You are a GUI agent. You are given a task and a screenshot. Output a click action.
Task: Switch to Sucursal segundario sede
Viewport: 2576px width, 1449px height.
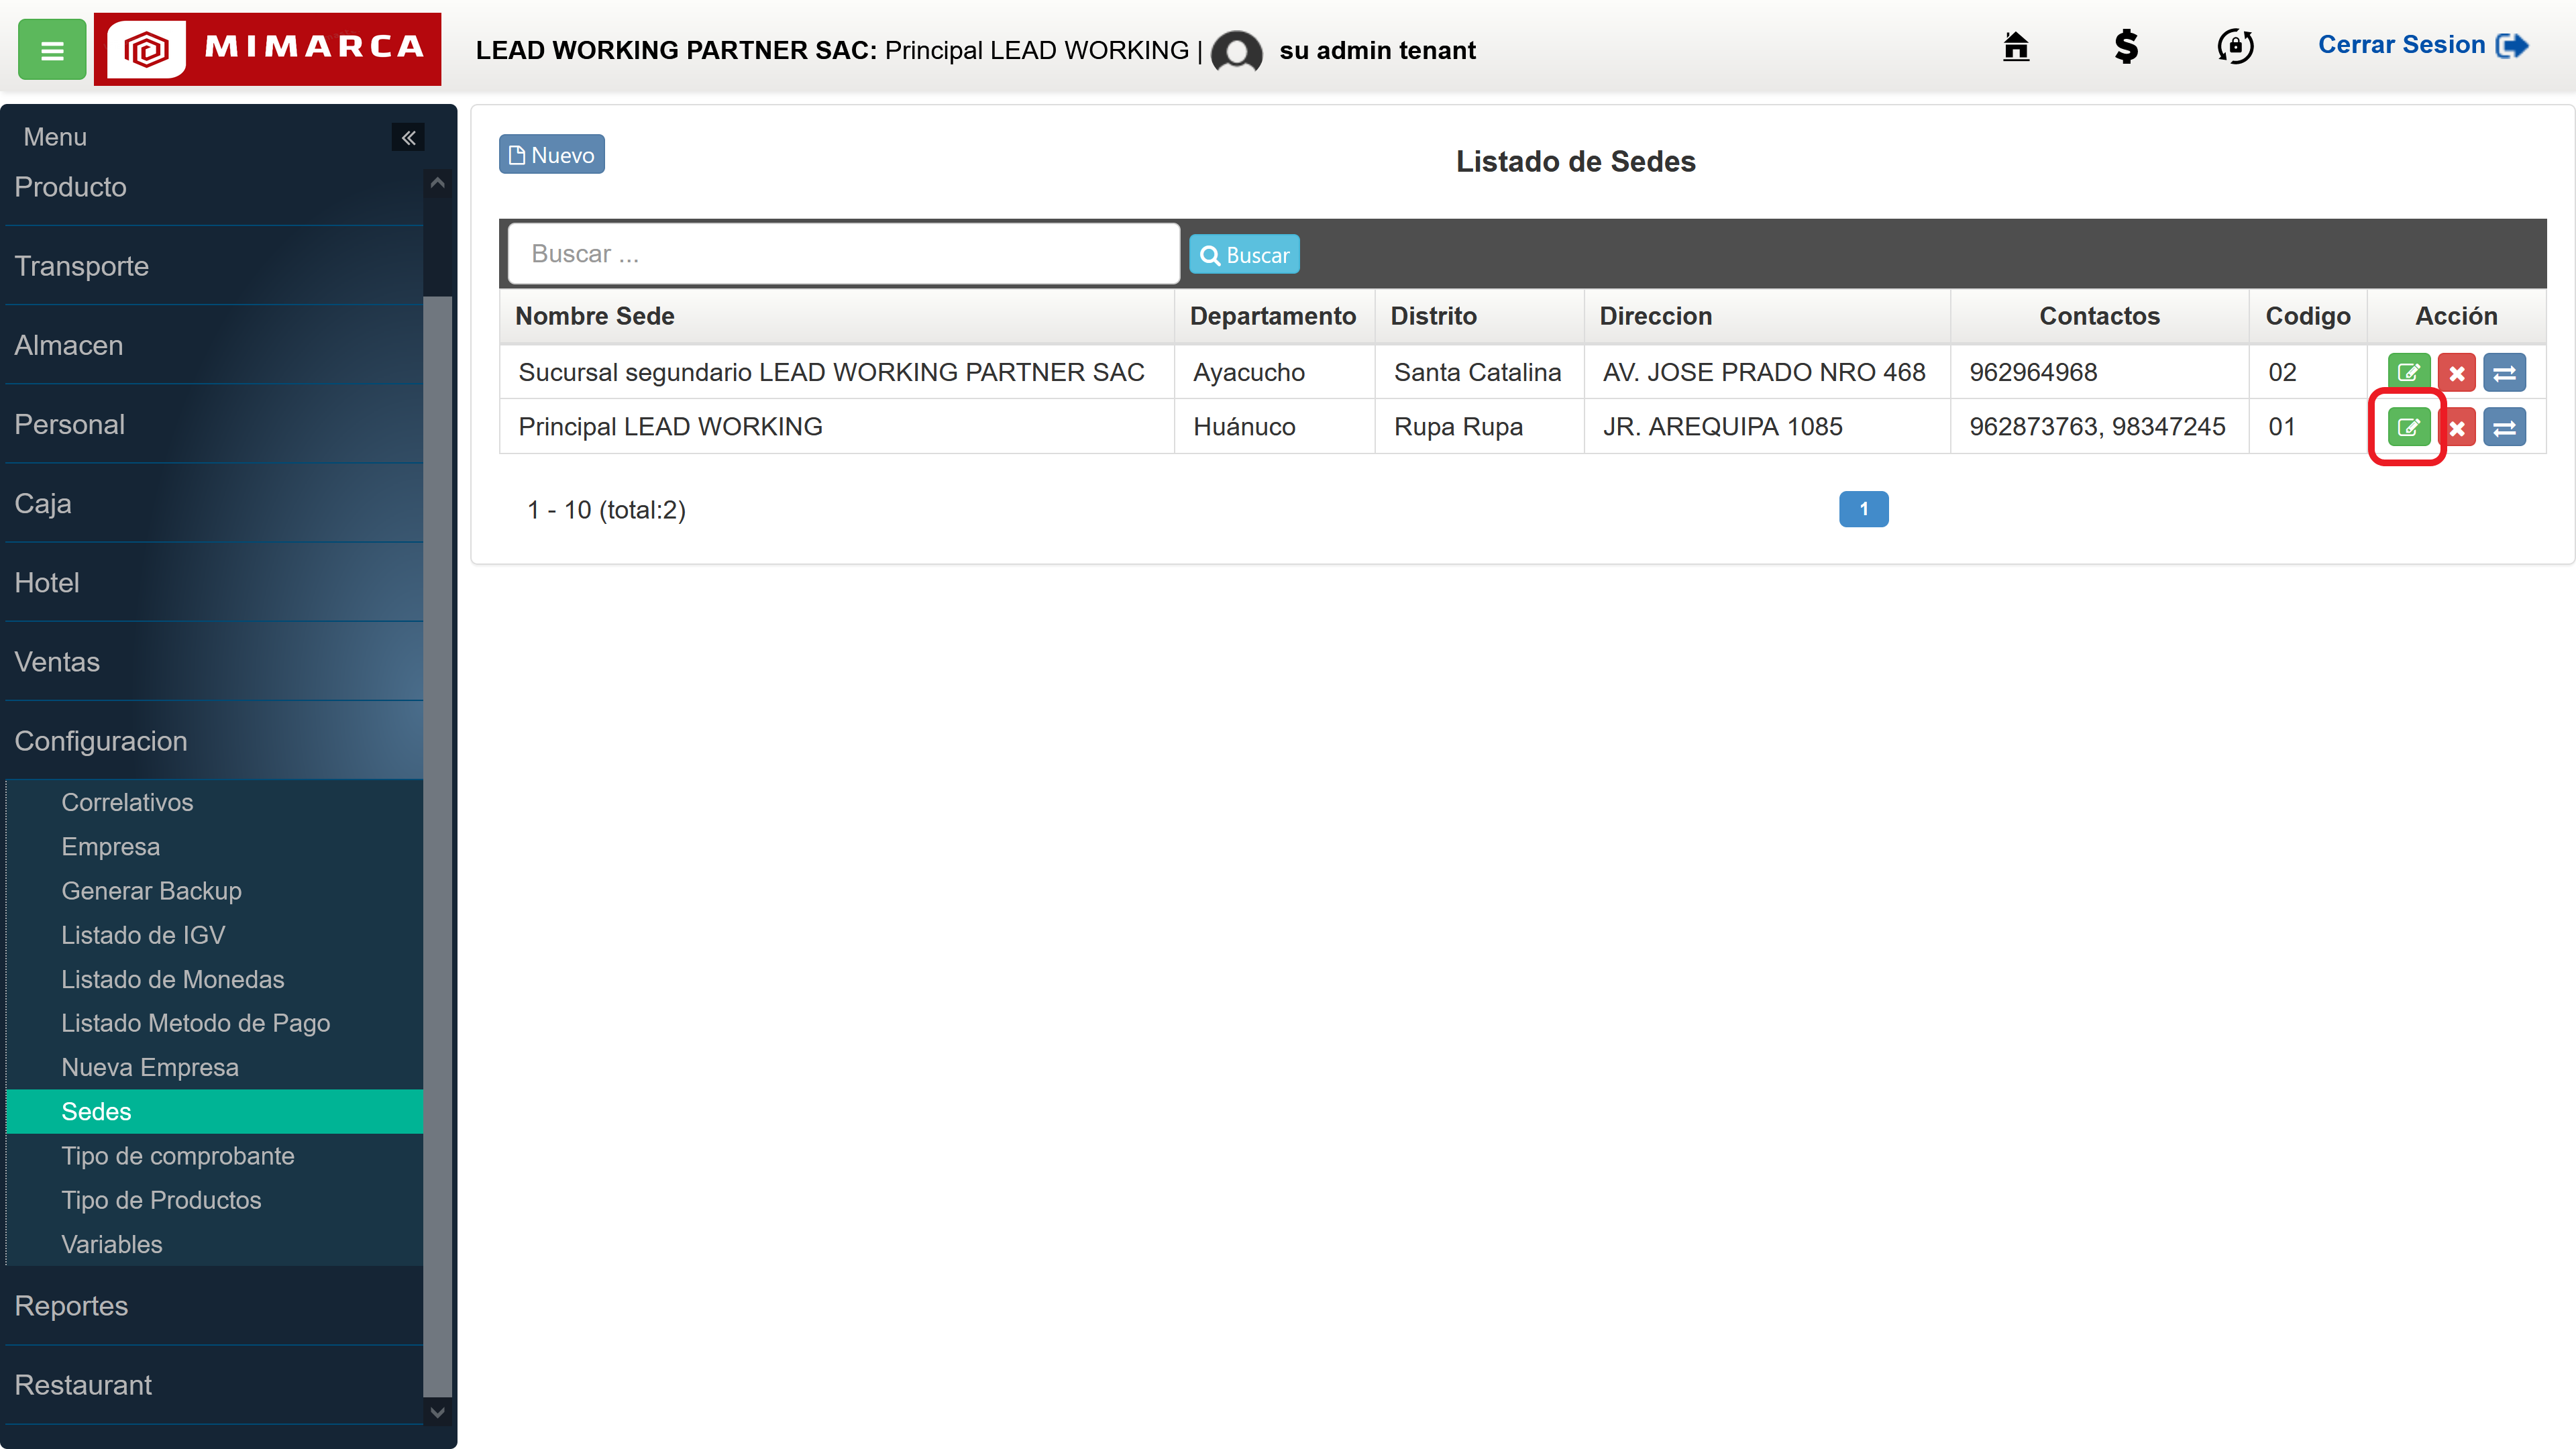(x=2504, y=373)
